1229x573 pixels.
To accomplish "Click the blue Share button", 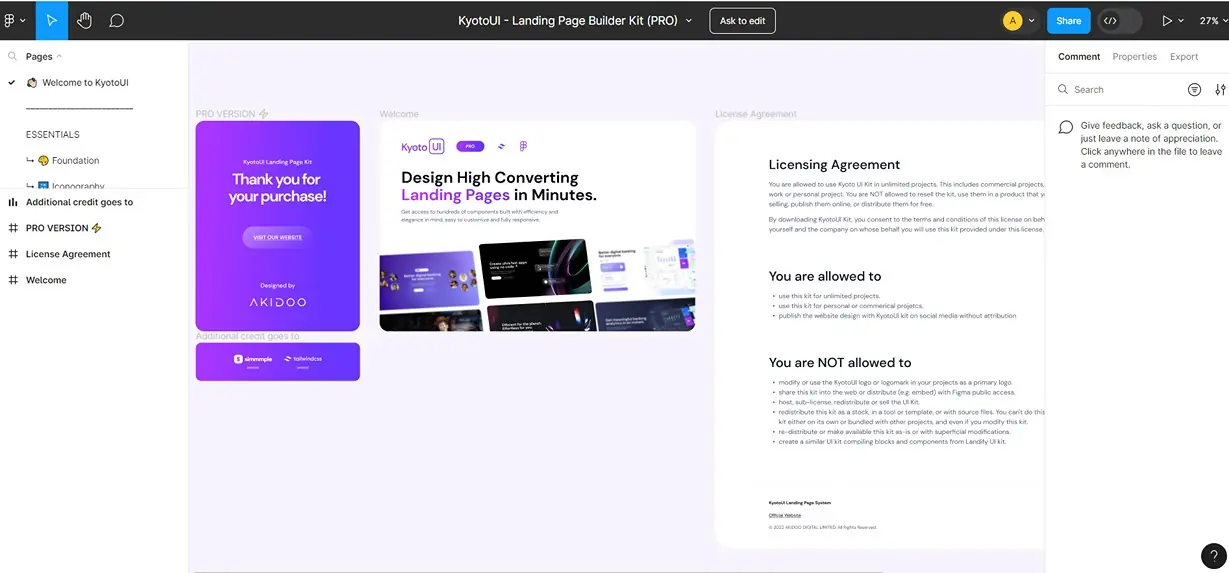I will click(1068, 20).
